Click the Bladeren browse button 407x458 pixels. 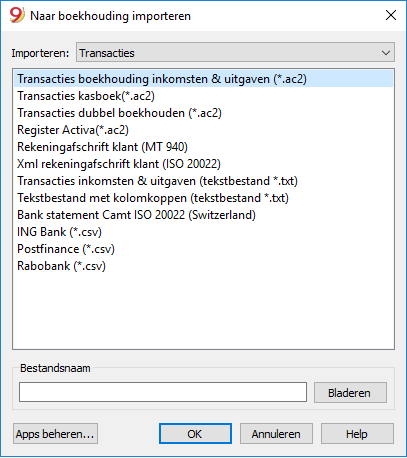click(350, 393)
